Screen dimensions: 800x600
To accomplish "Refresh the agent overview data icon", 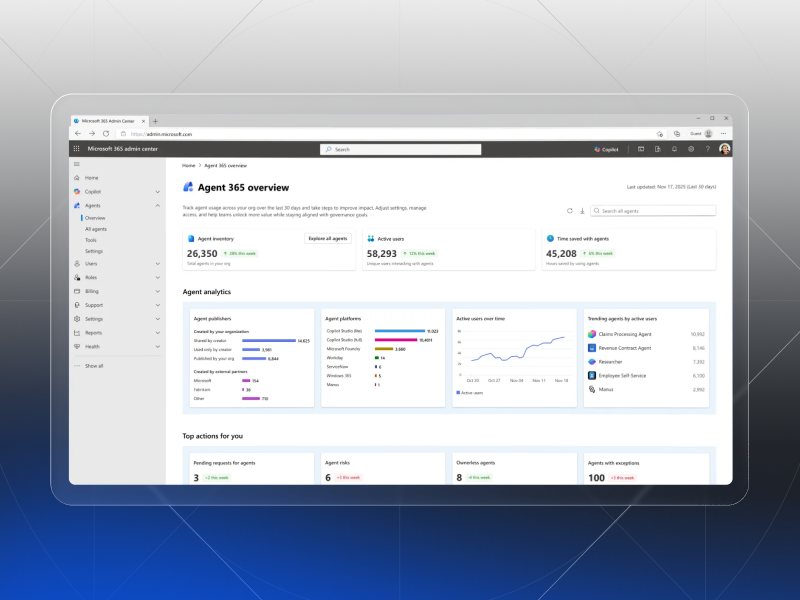I will [x=569, y=211].
